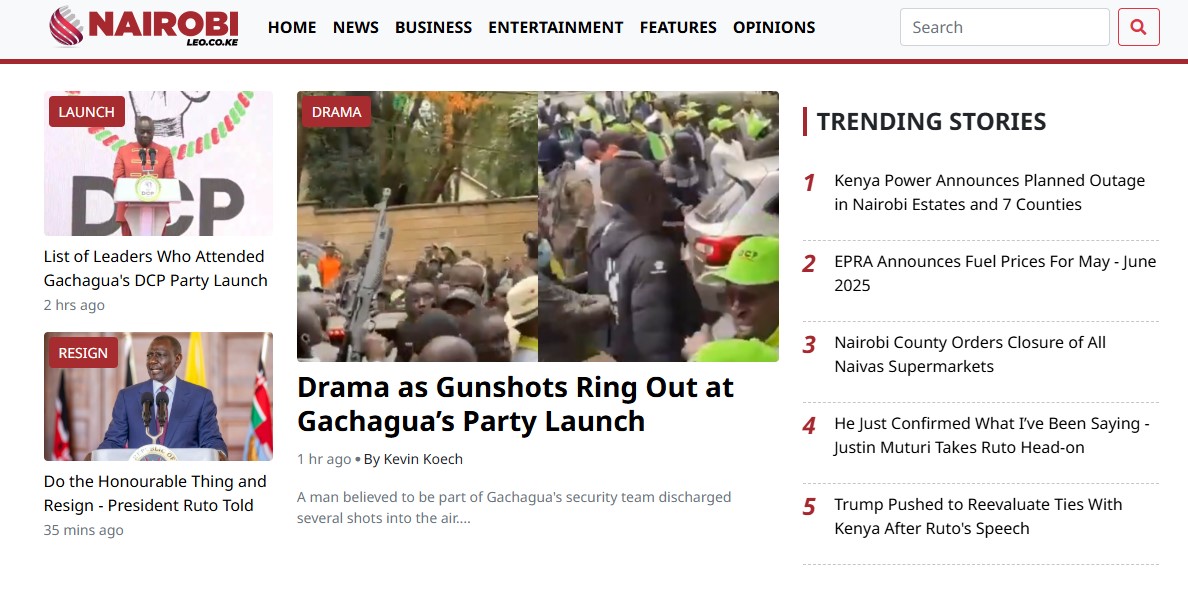Open EPRA Fuel Prices trending story
This screenshot has width=1188, height=604.
[x=994, y=273]
